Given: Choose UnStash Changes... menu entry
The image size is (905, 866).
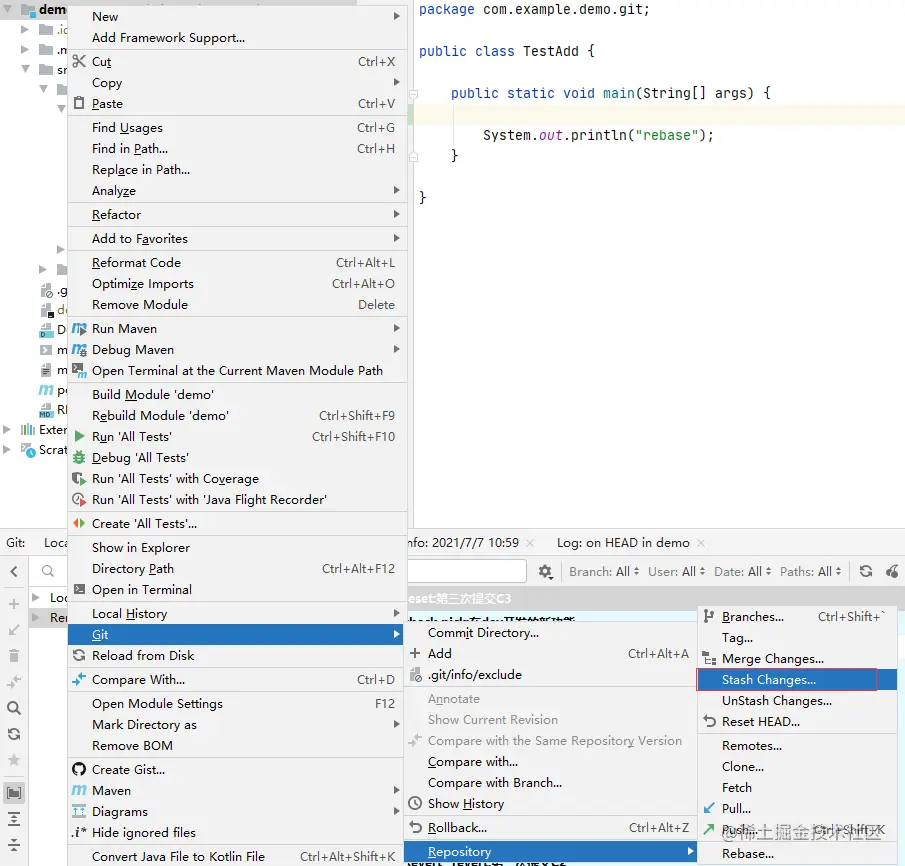Looking at the screenshot, I should coord(796,700).
